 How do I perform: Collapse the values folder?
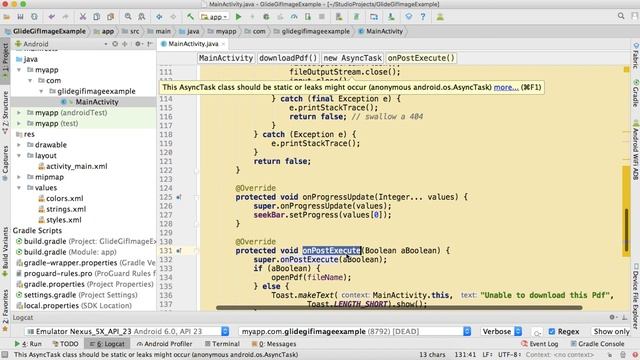[19, 188]
